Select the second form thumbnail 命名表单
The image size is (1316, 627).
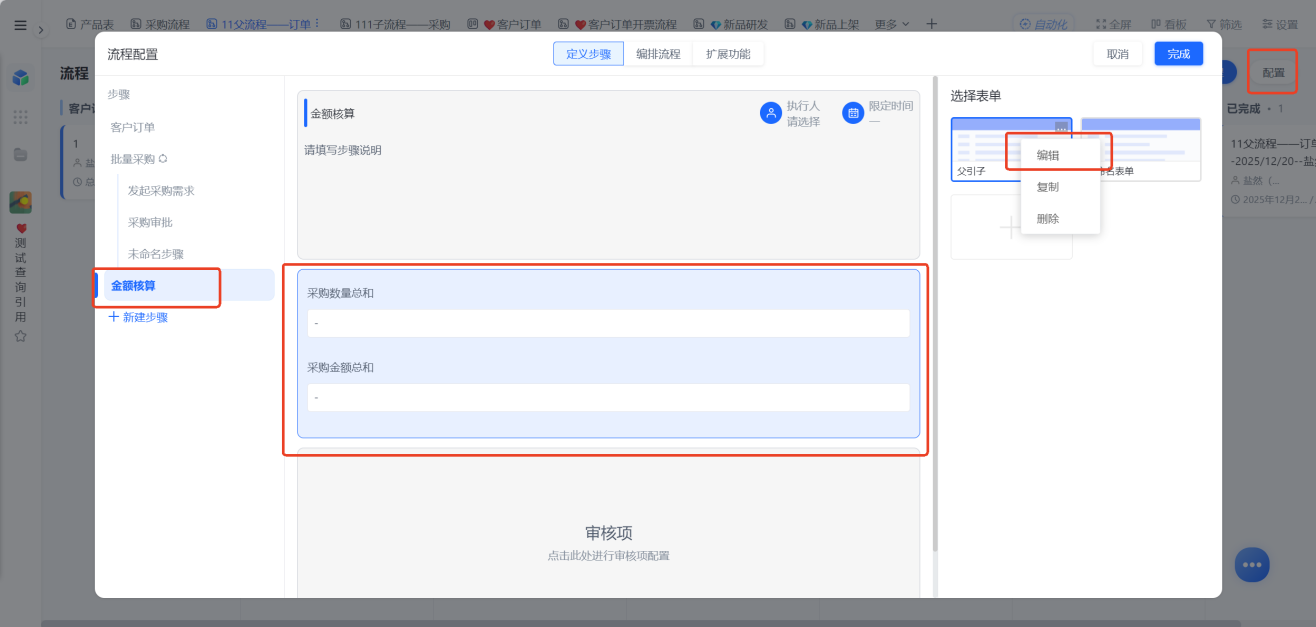coord(1141,149)
